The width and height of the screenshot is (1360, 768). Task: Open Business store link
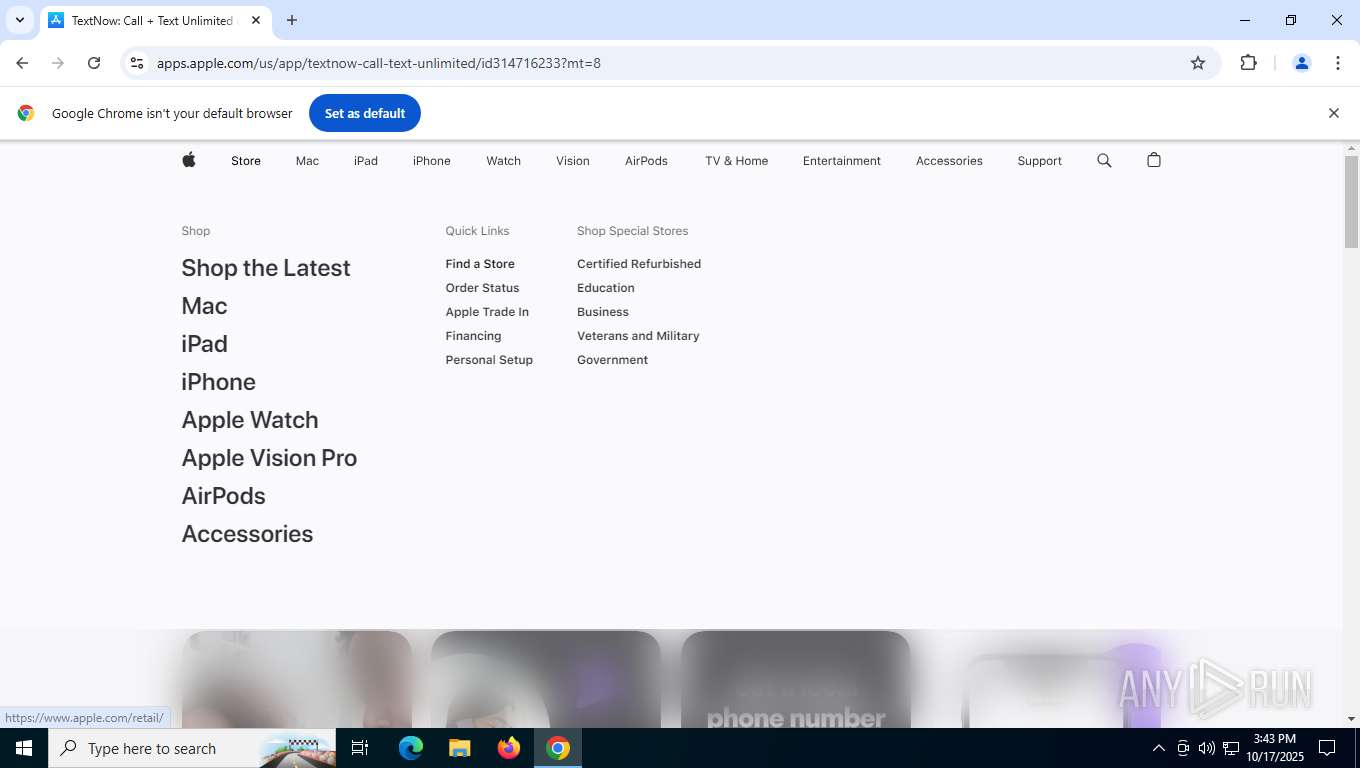[x=603, y=312]
